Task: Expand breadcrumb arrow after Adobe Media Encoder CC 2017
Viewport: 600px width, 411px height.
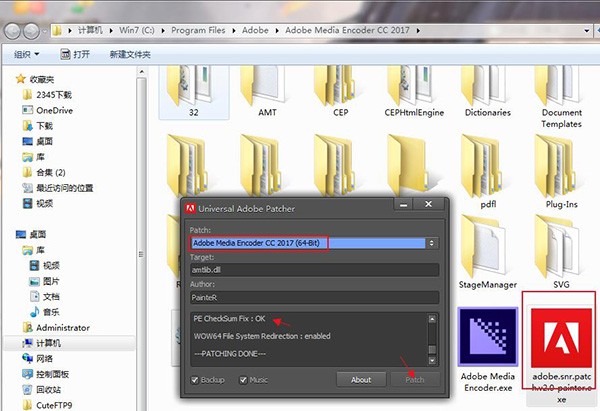Action: pos(418,30)
